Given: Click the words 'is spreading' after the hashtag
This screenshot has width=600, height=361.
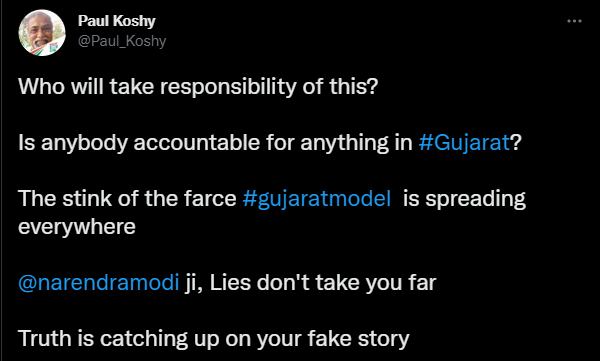Looking at the screenshot, I should click(x=464, y=199).
